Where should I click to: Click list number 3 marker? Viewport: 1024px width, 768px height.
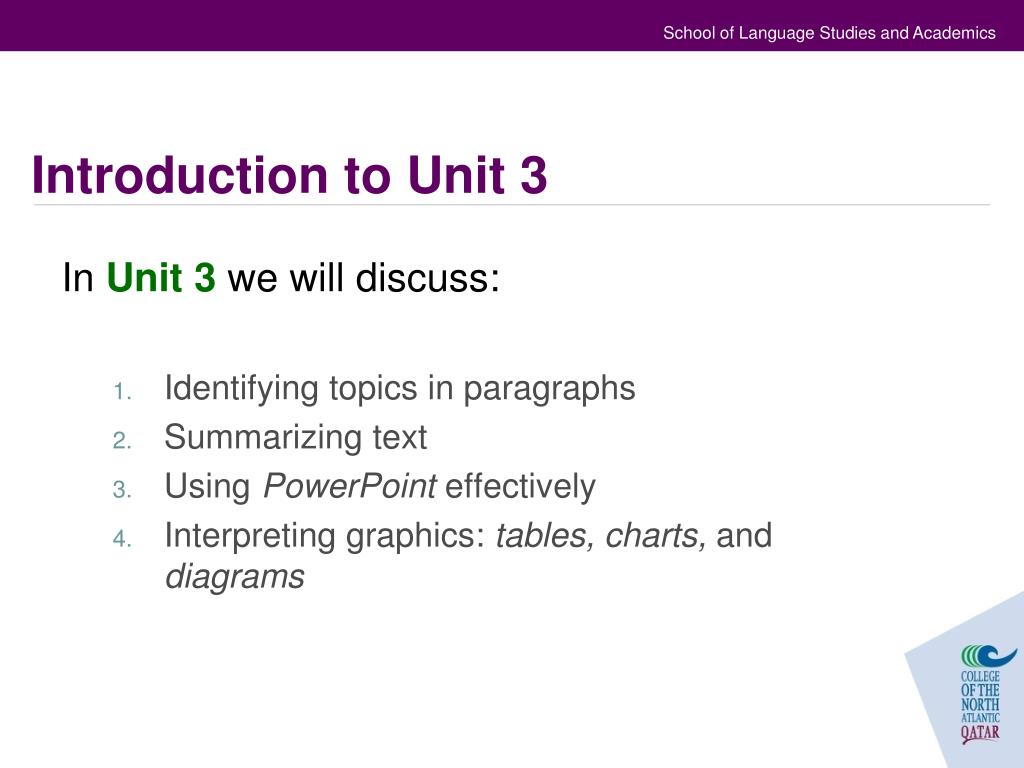coord(122,490)
